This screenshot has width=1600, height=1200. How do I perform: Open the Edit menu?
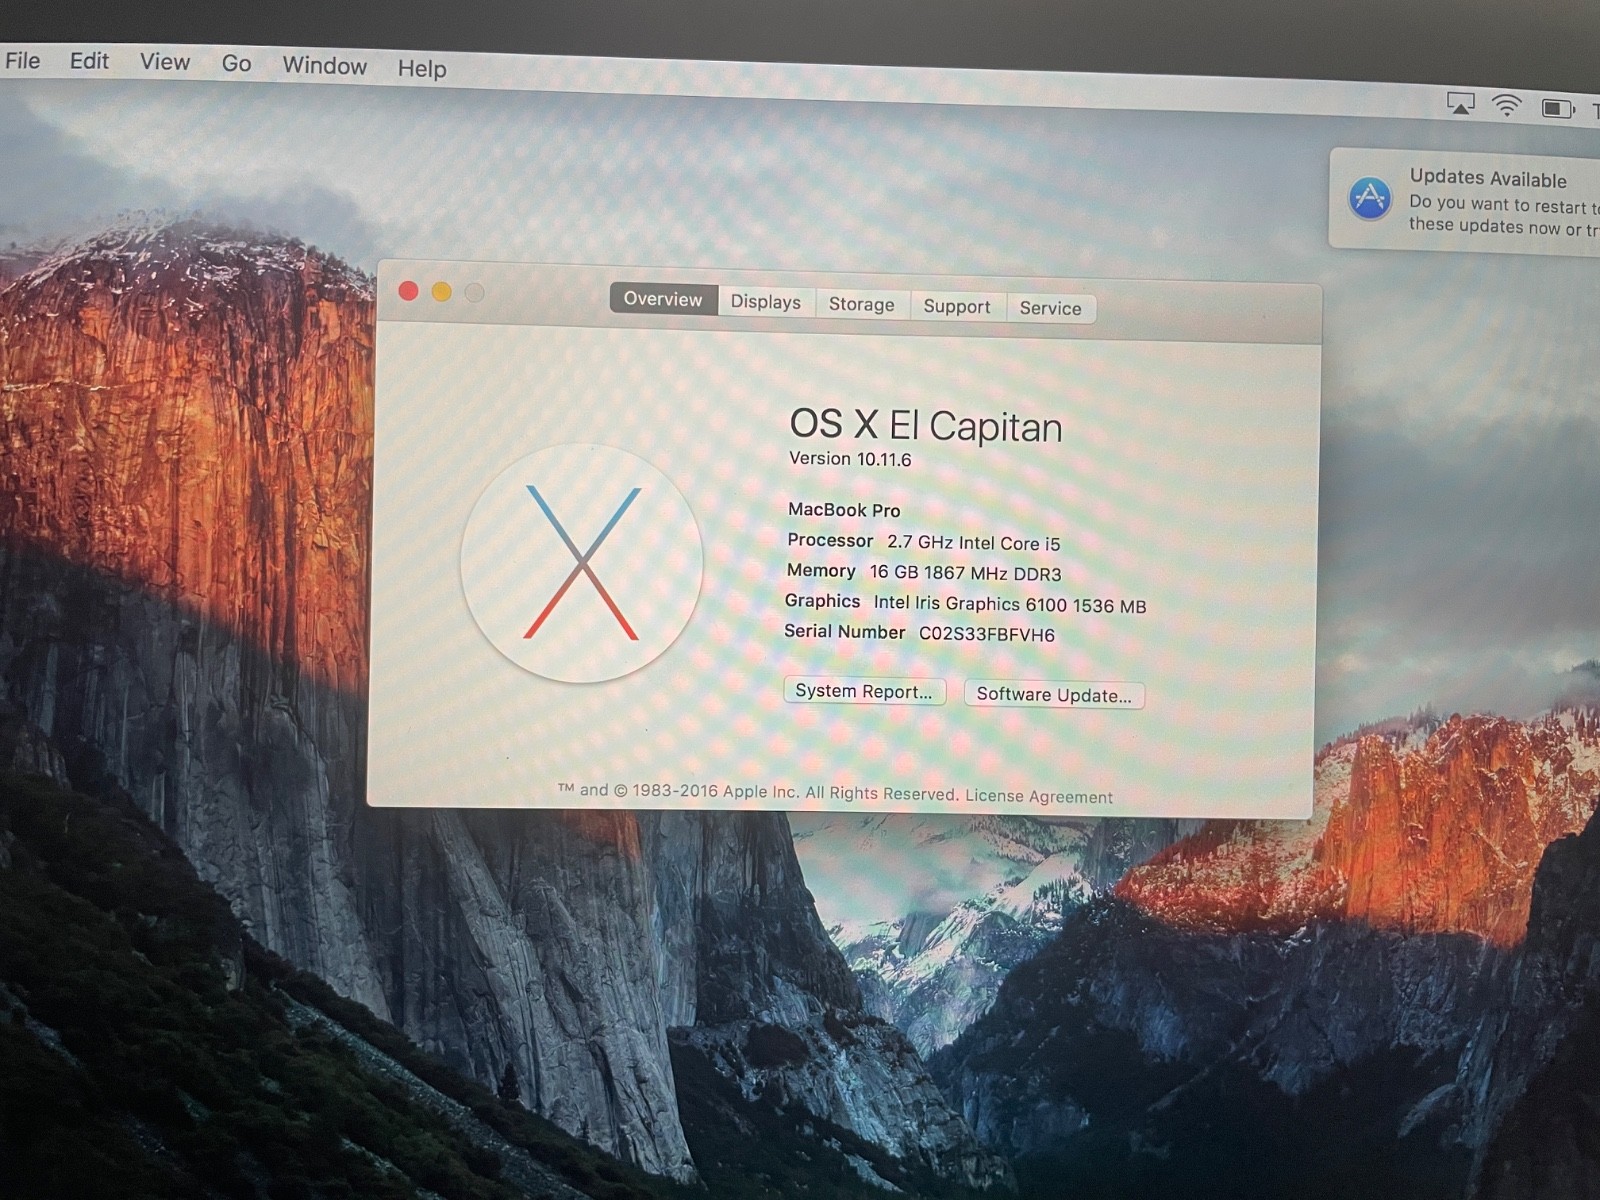[x=89, y=61]
